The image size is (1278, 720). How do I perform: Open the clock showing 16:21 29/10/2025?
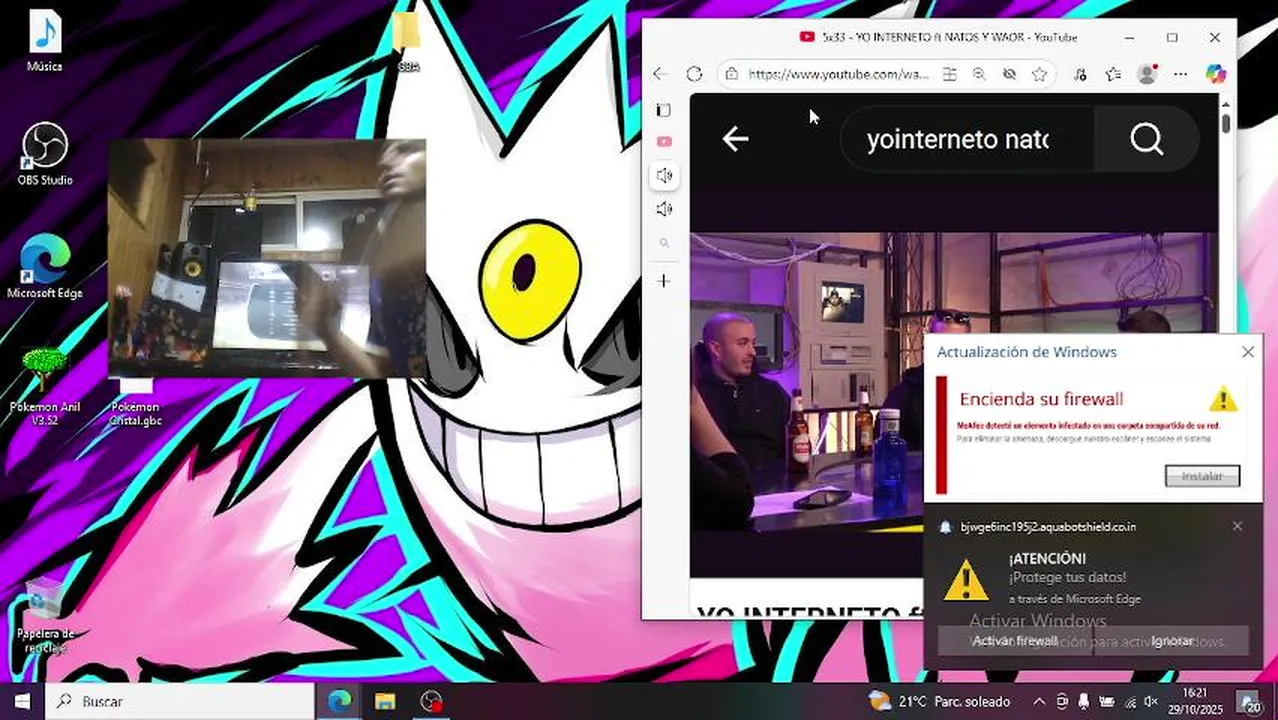(x=1194, y=701)
